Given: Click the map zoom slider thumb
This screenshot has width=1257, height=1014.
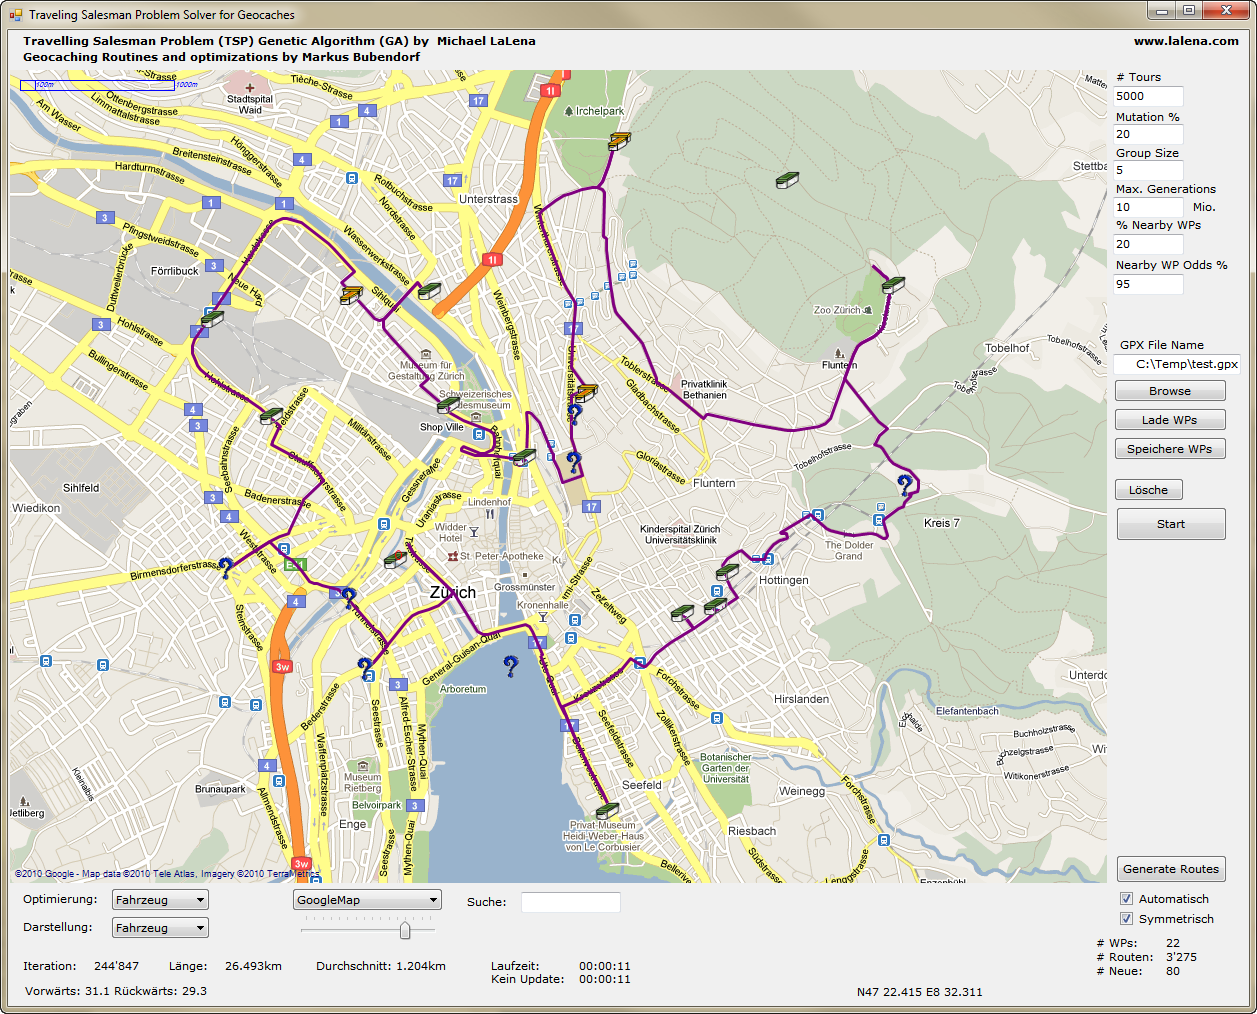Looking at the screenshot, I should point(404,930).
